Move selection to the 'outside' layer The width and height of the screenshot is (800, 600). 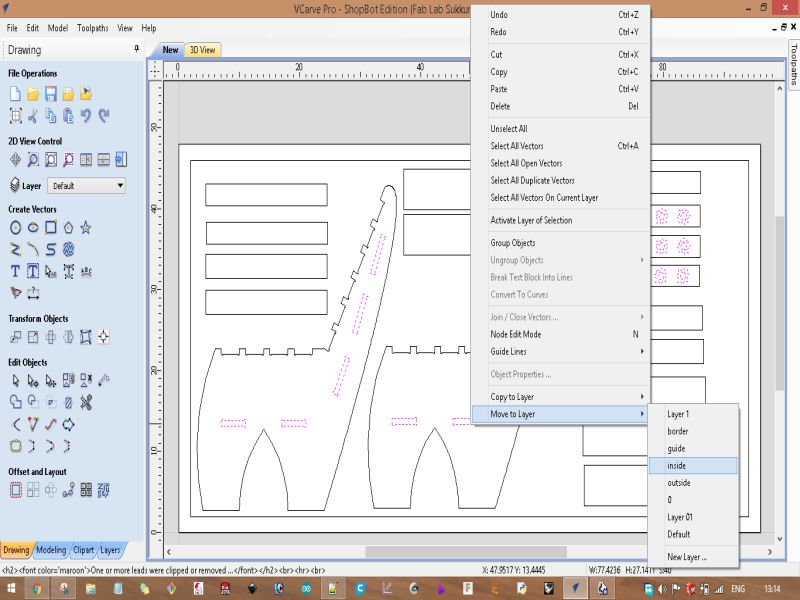click(x=693, y=483)
